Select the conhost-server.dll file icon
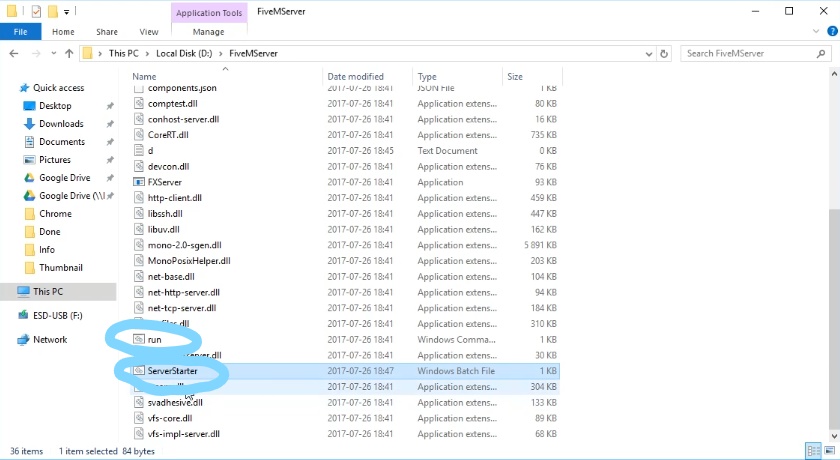This screenshot has height=460, width=840. 139,119
